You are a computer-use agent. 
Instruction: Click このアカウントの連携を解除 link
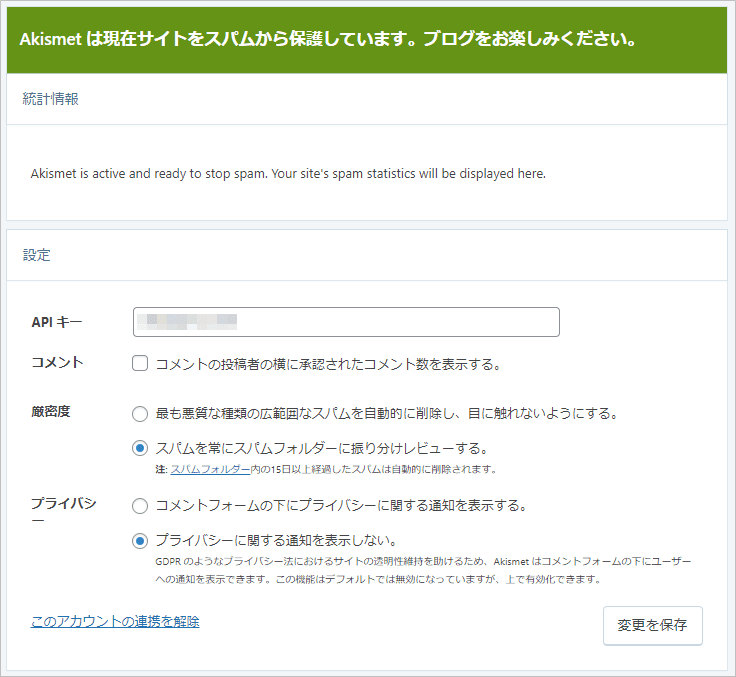115,621
